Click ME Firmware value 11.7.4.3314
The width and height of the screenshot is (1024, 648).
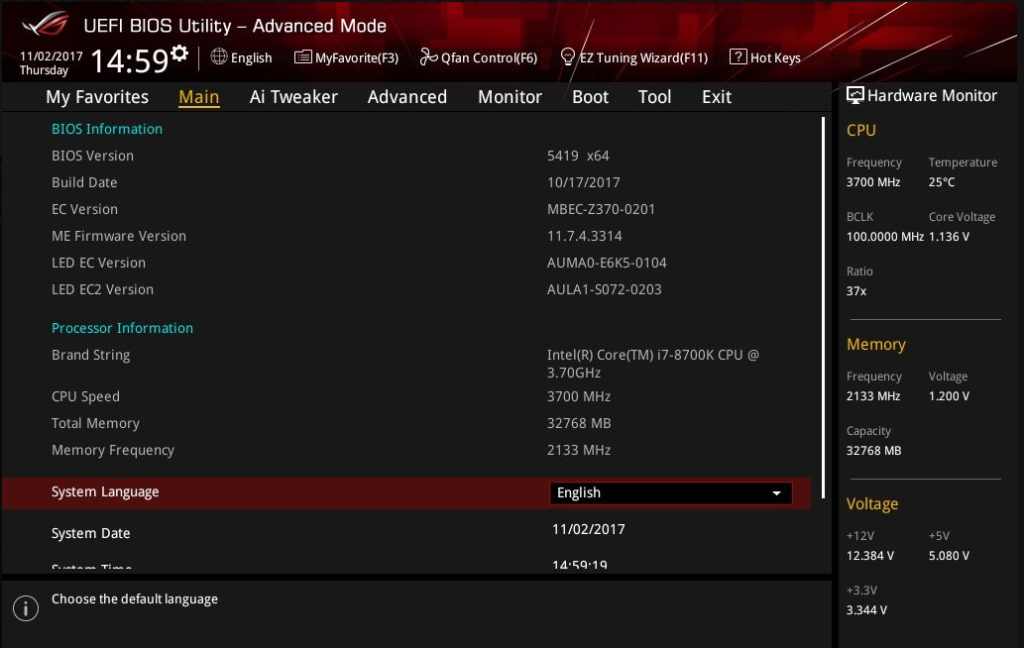tap(584, 236)
